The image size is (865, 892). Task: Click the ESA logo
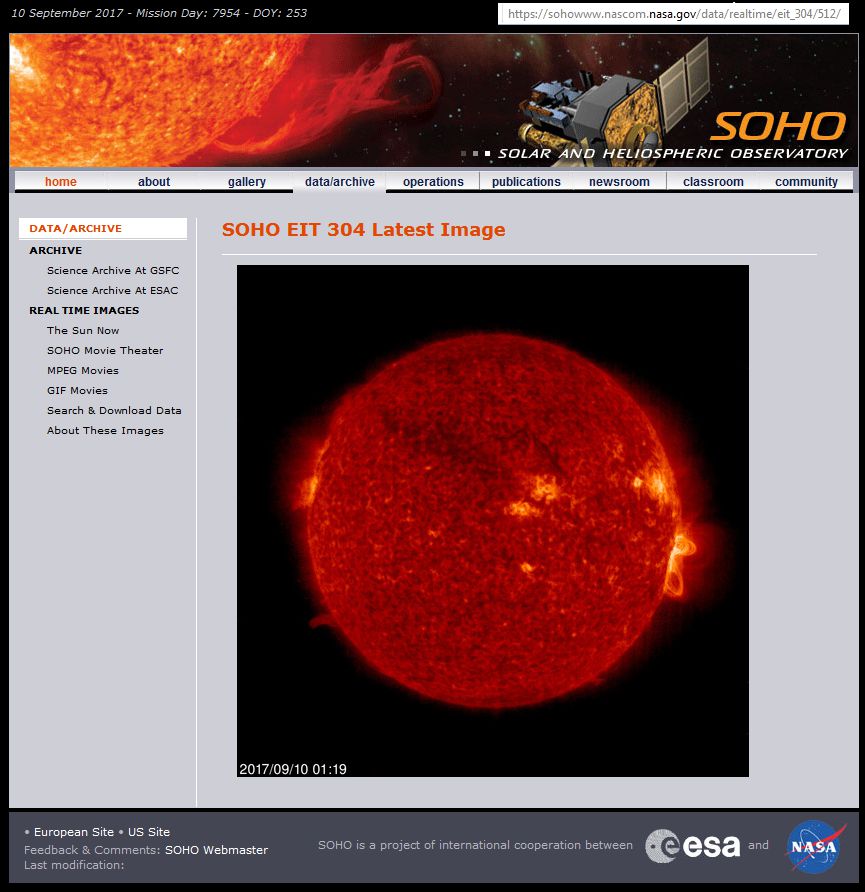(693, 846)
